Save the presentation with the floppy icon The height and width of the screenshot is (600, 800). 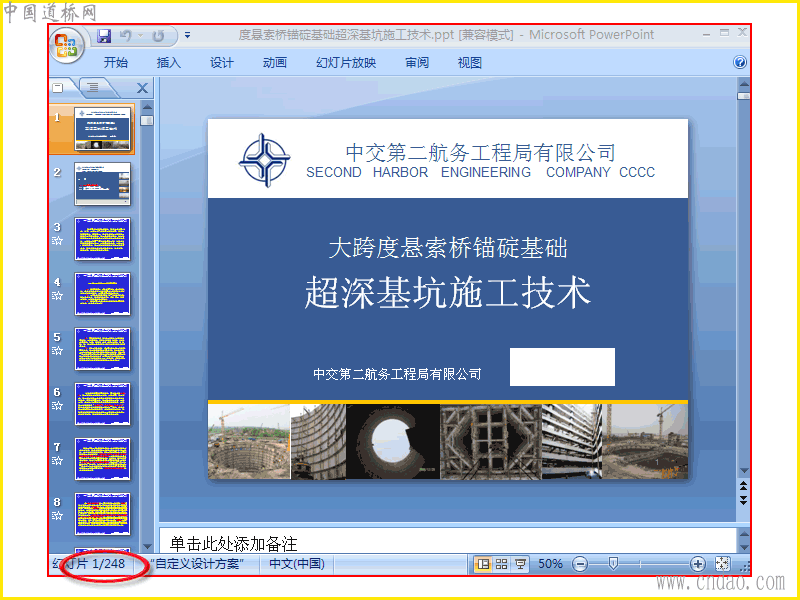104,36
